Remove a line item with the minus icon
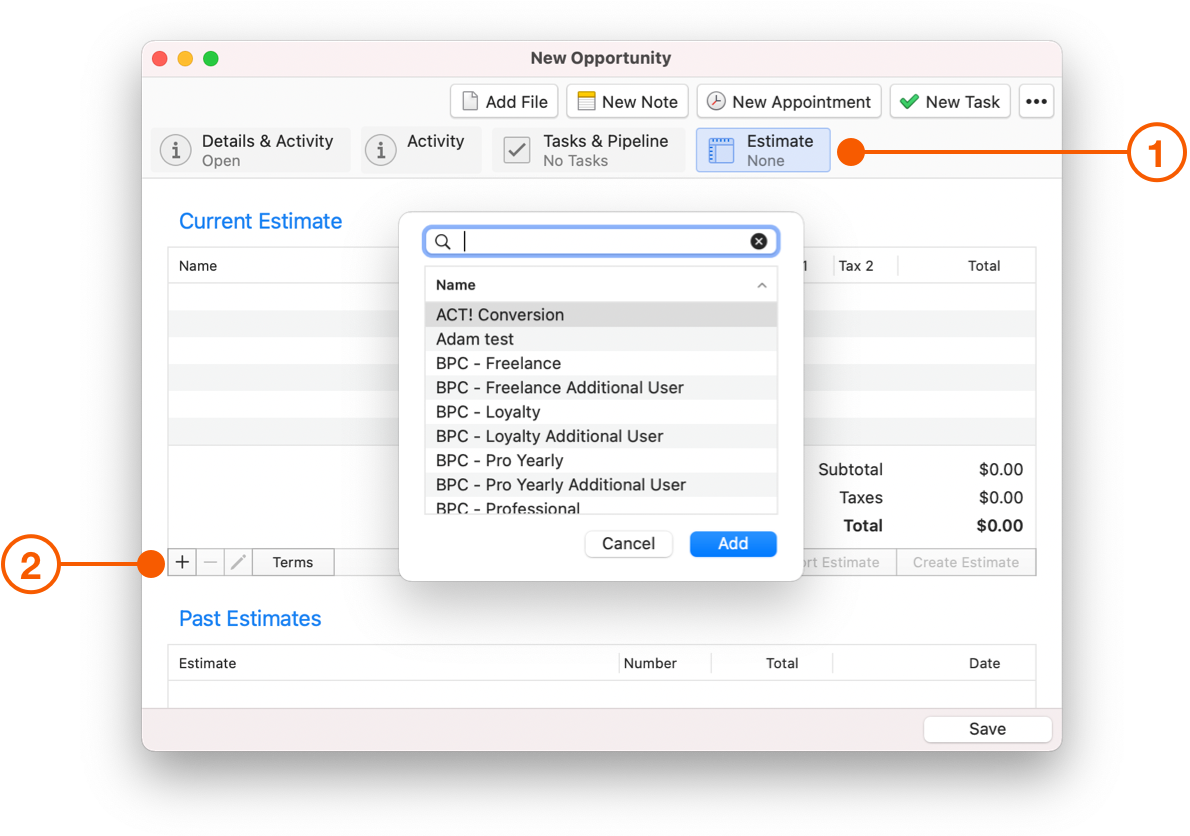The height and width of the screenshot is (836, 1190). (210, 562)
